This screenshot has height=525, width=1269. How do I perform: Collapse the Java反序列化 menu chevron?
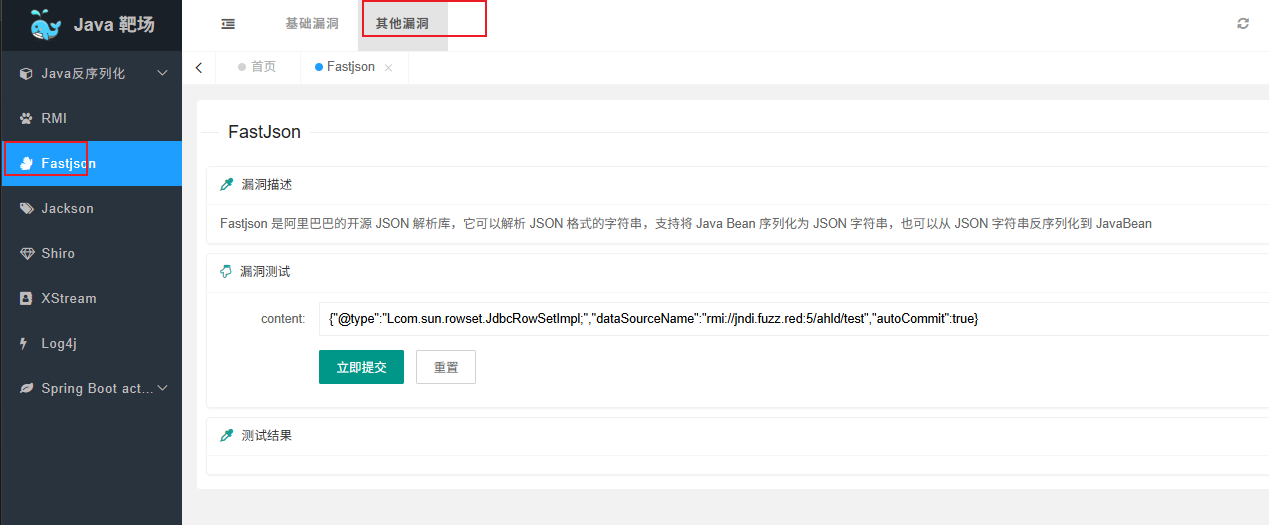coord(162,73)
